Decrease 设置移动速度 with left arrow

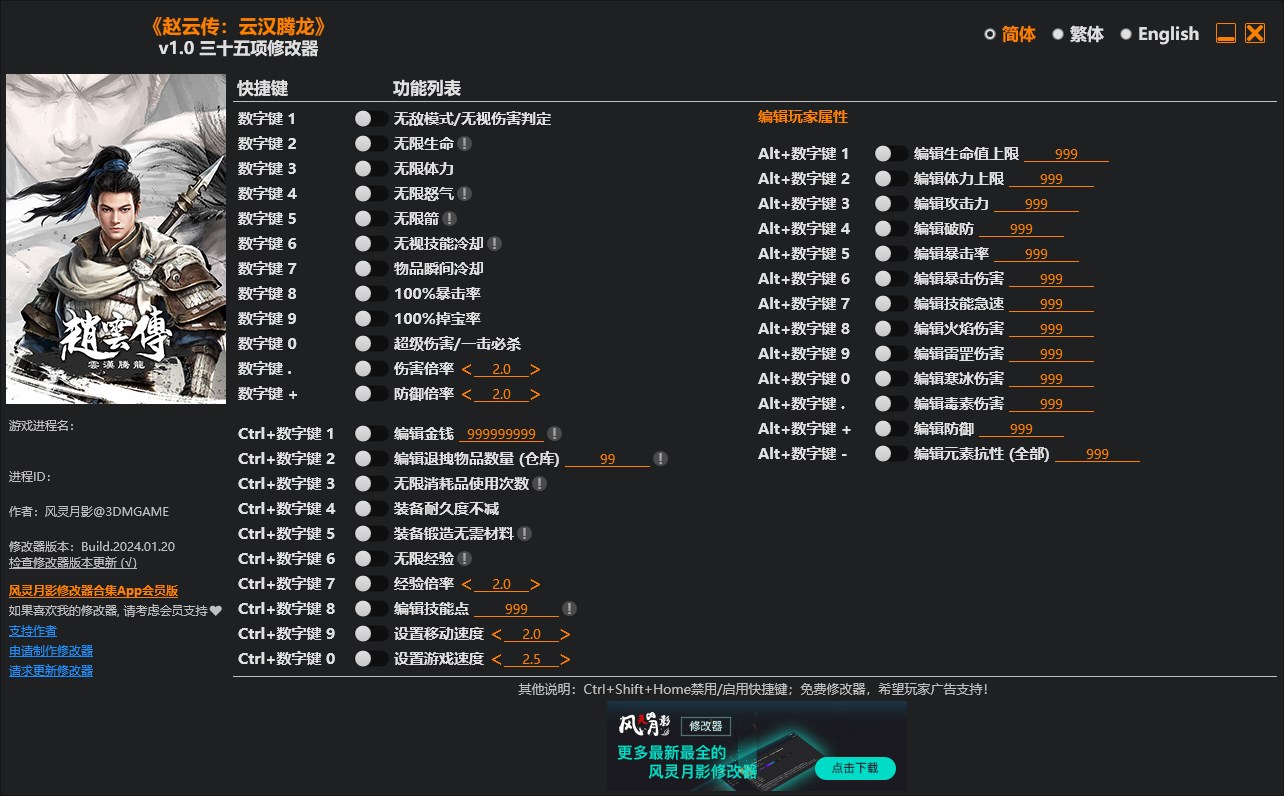click(496, 634)
